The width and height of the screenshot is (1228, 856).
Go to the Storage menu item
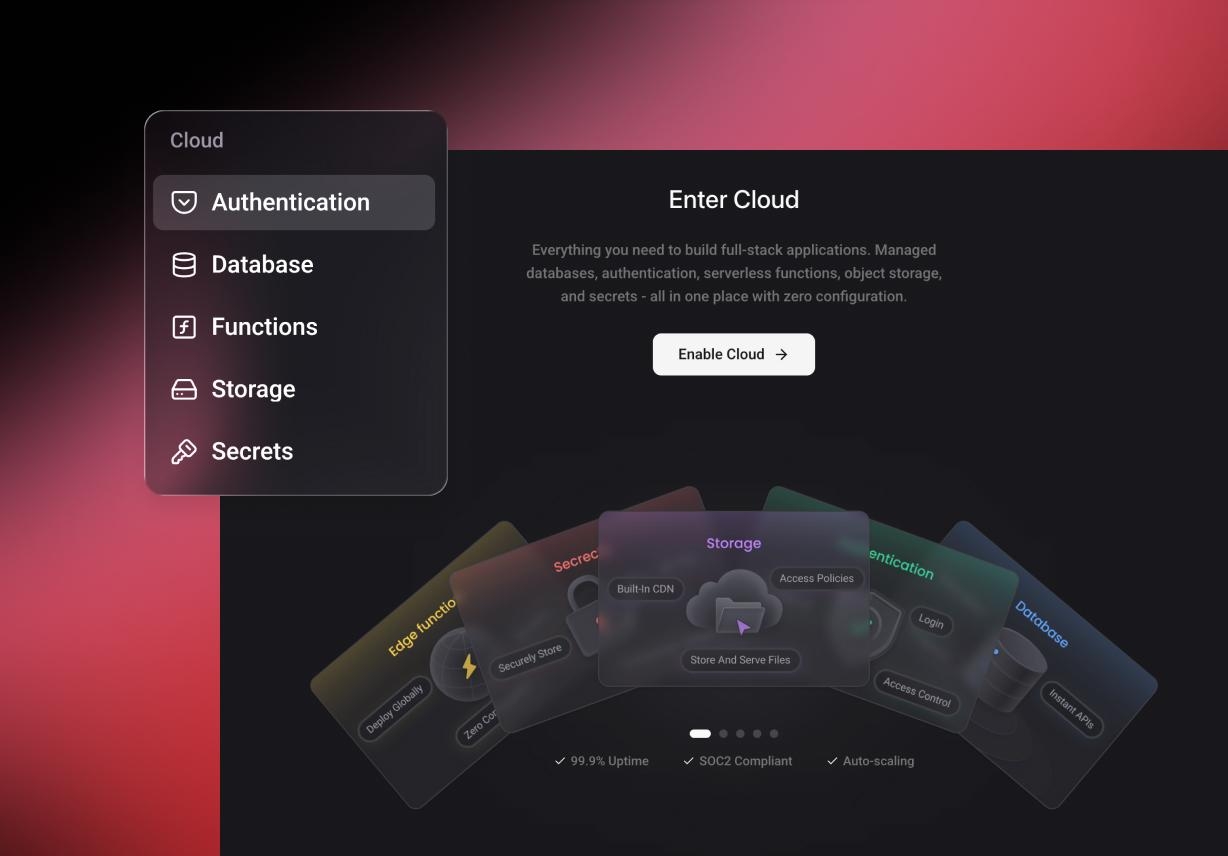pyautogui.click(x=294, y=389)
